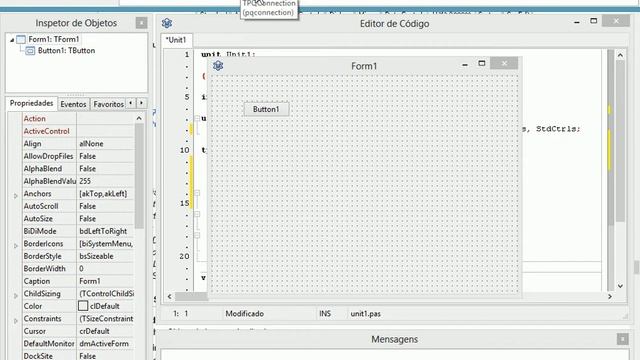Click the code editor scroll-down arrow

click(x=620, y=286)
